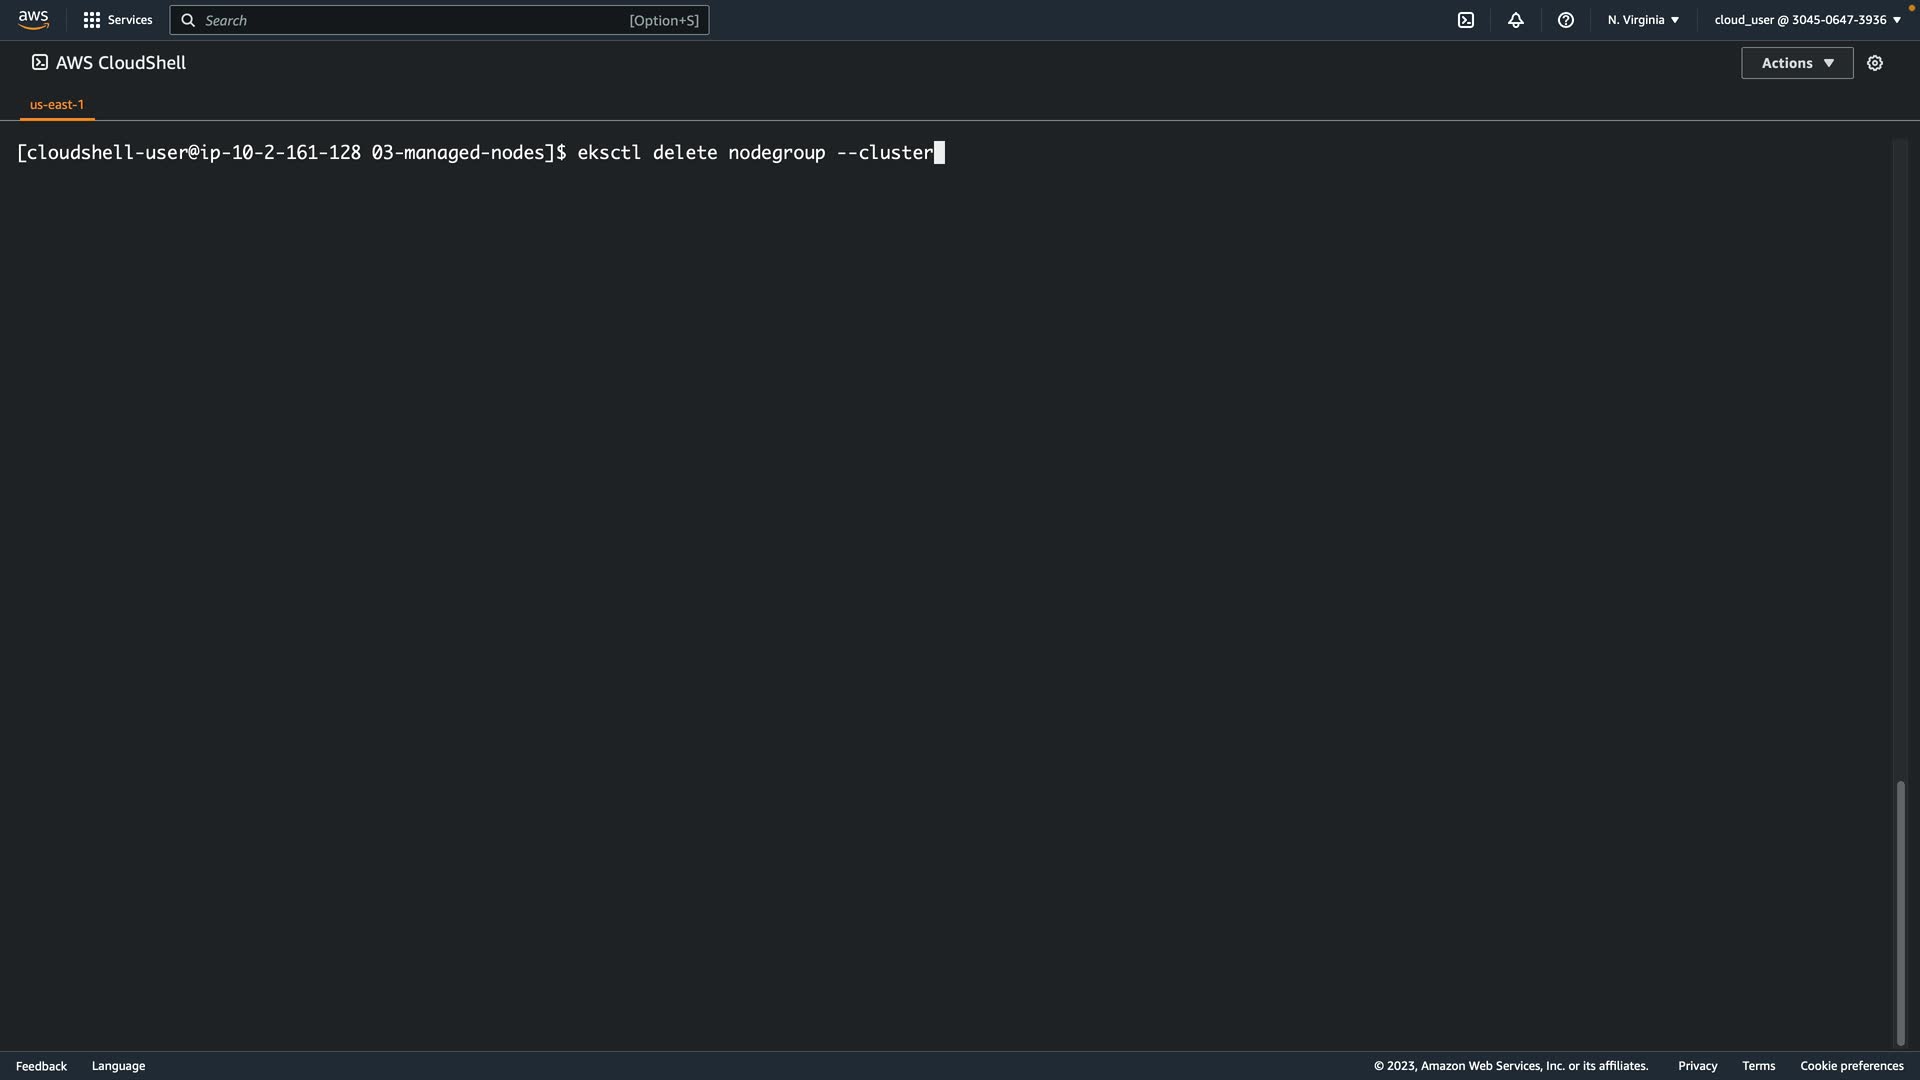
Task: Select the us-east-1 terminal tab
Action: [57, 104]
